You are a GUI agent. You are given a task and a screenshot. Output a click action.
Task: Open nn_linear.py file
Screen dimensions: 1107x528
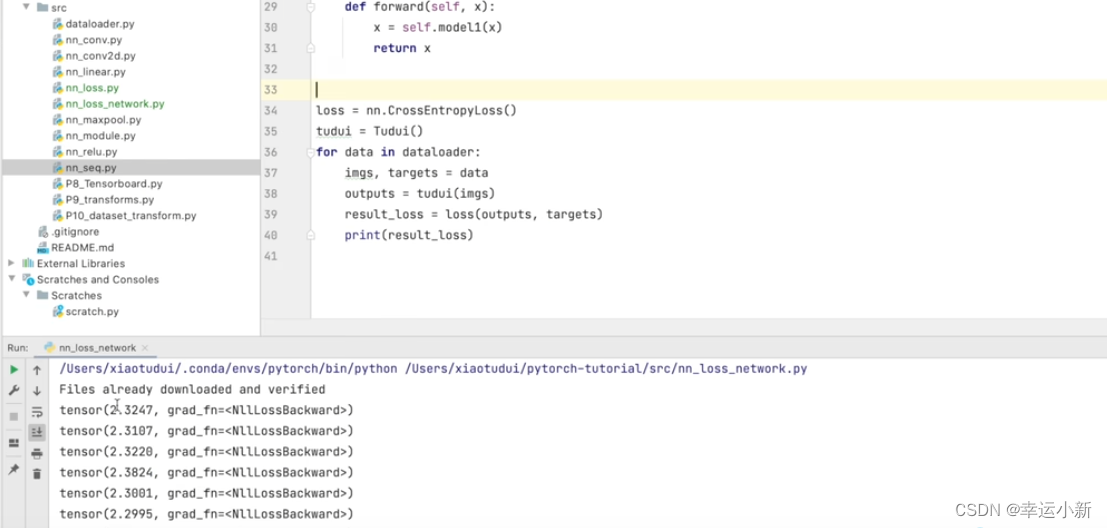95,71
